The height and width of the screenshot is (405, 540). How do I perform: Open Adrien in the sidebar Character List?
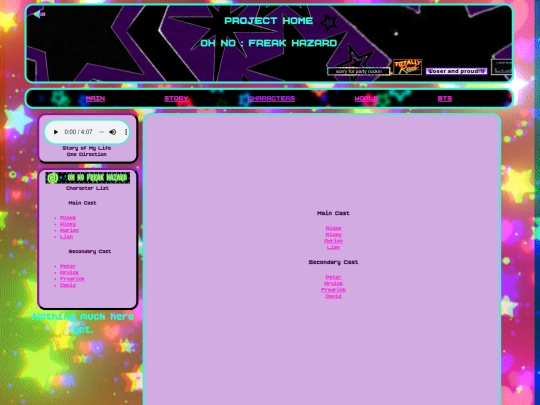[x=69, y=230]
